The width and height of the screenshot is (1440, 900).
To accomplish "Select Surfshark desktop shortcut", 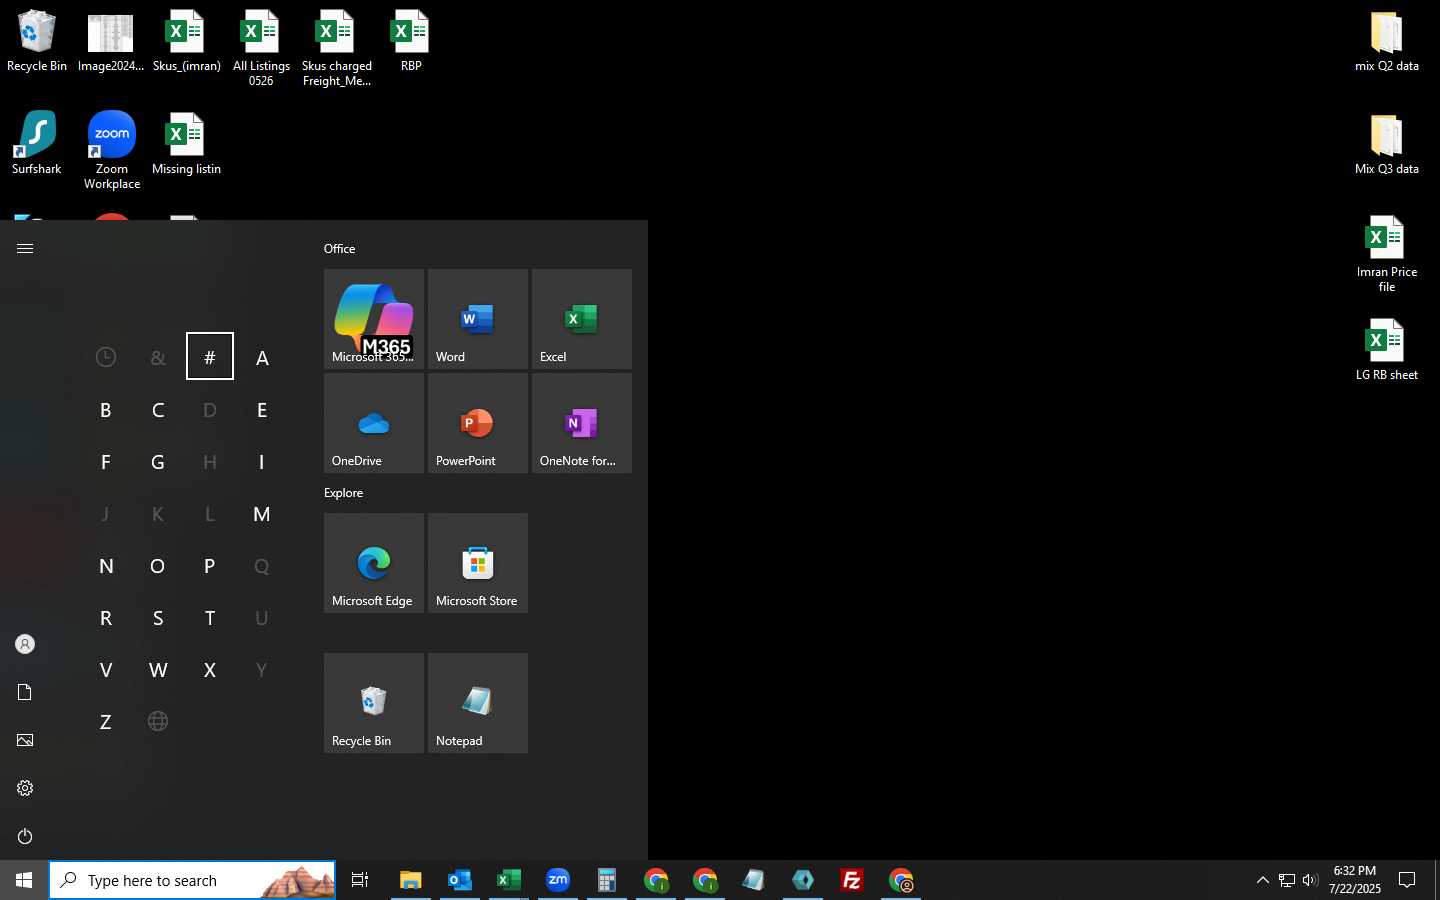I will tap(37, 144).
